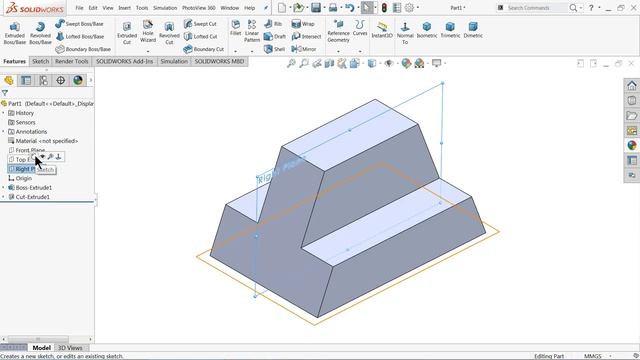Image resolution: width=640 pixels, height=360 pixels.
Task: Switch to the Render Tools tab
Action: (x=72, y=61)
